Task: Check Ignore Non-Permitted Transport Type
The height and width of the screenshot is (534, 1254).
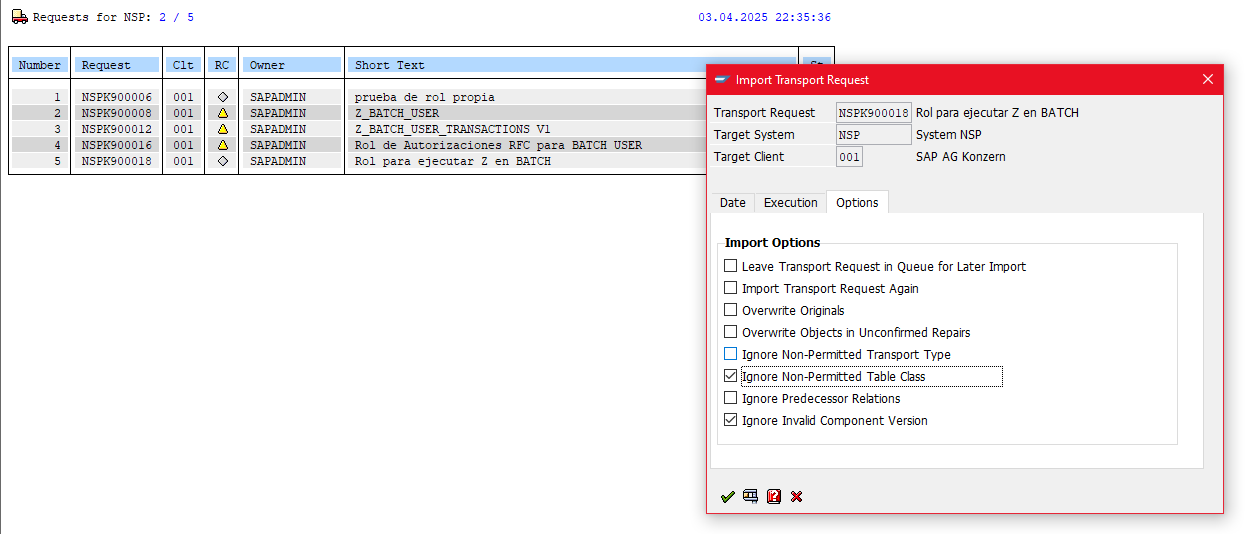Action: 731,354
